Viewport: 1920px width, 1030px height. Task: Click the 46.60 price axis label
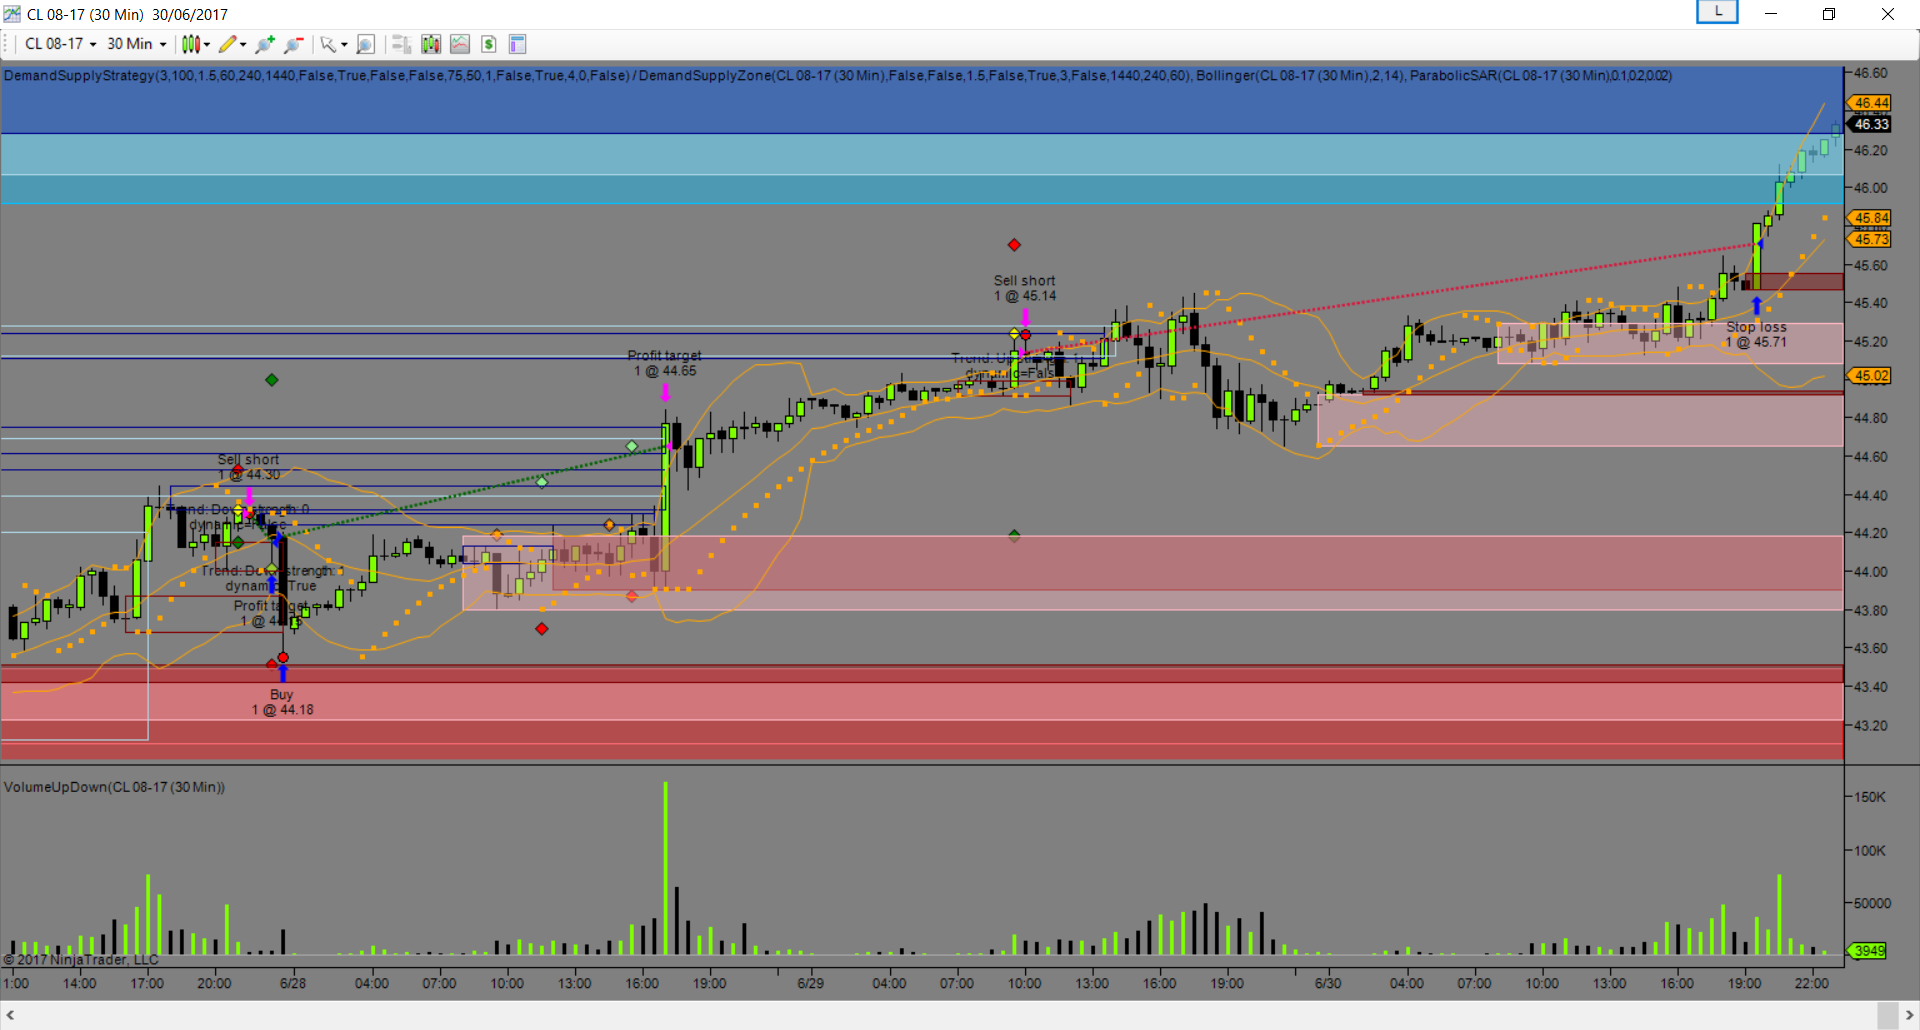coord(1870,73)
